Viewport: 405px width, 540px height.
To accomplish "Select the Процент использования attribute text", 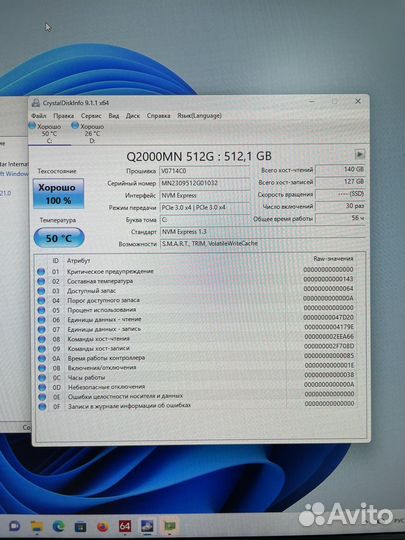I will (102, 310).
